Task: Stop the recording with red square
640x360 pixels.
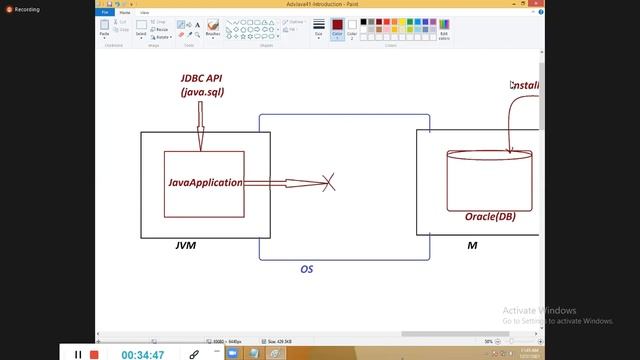Action: [94, 355]
